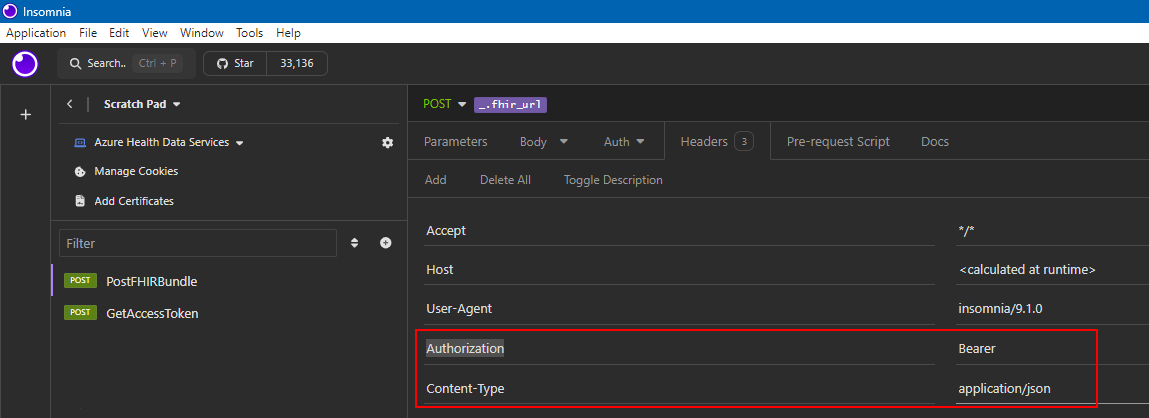Image resolution: width=1149 pixels, height=418 pixels.
Task: Open the Help menu
Action: click(289, 33)
